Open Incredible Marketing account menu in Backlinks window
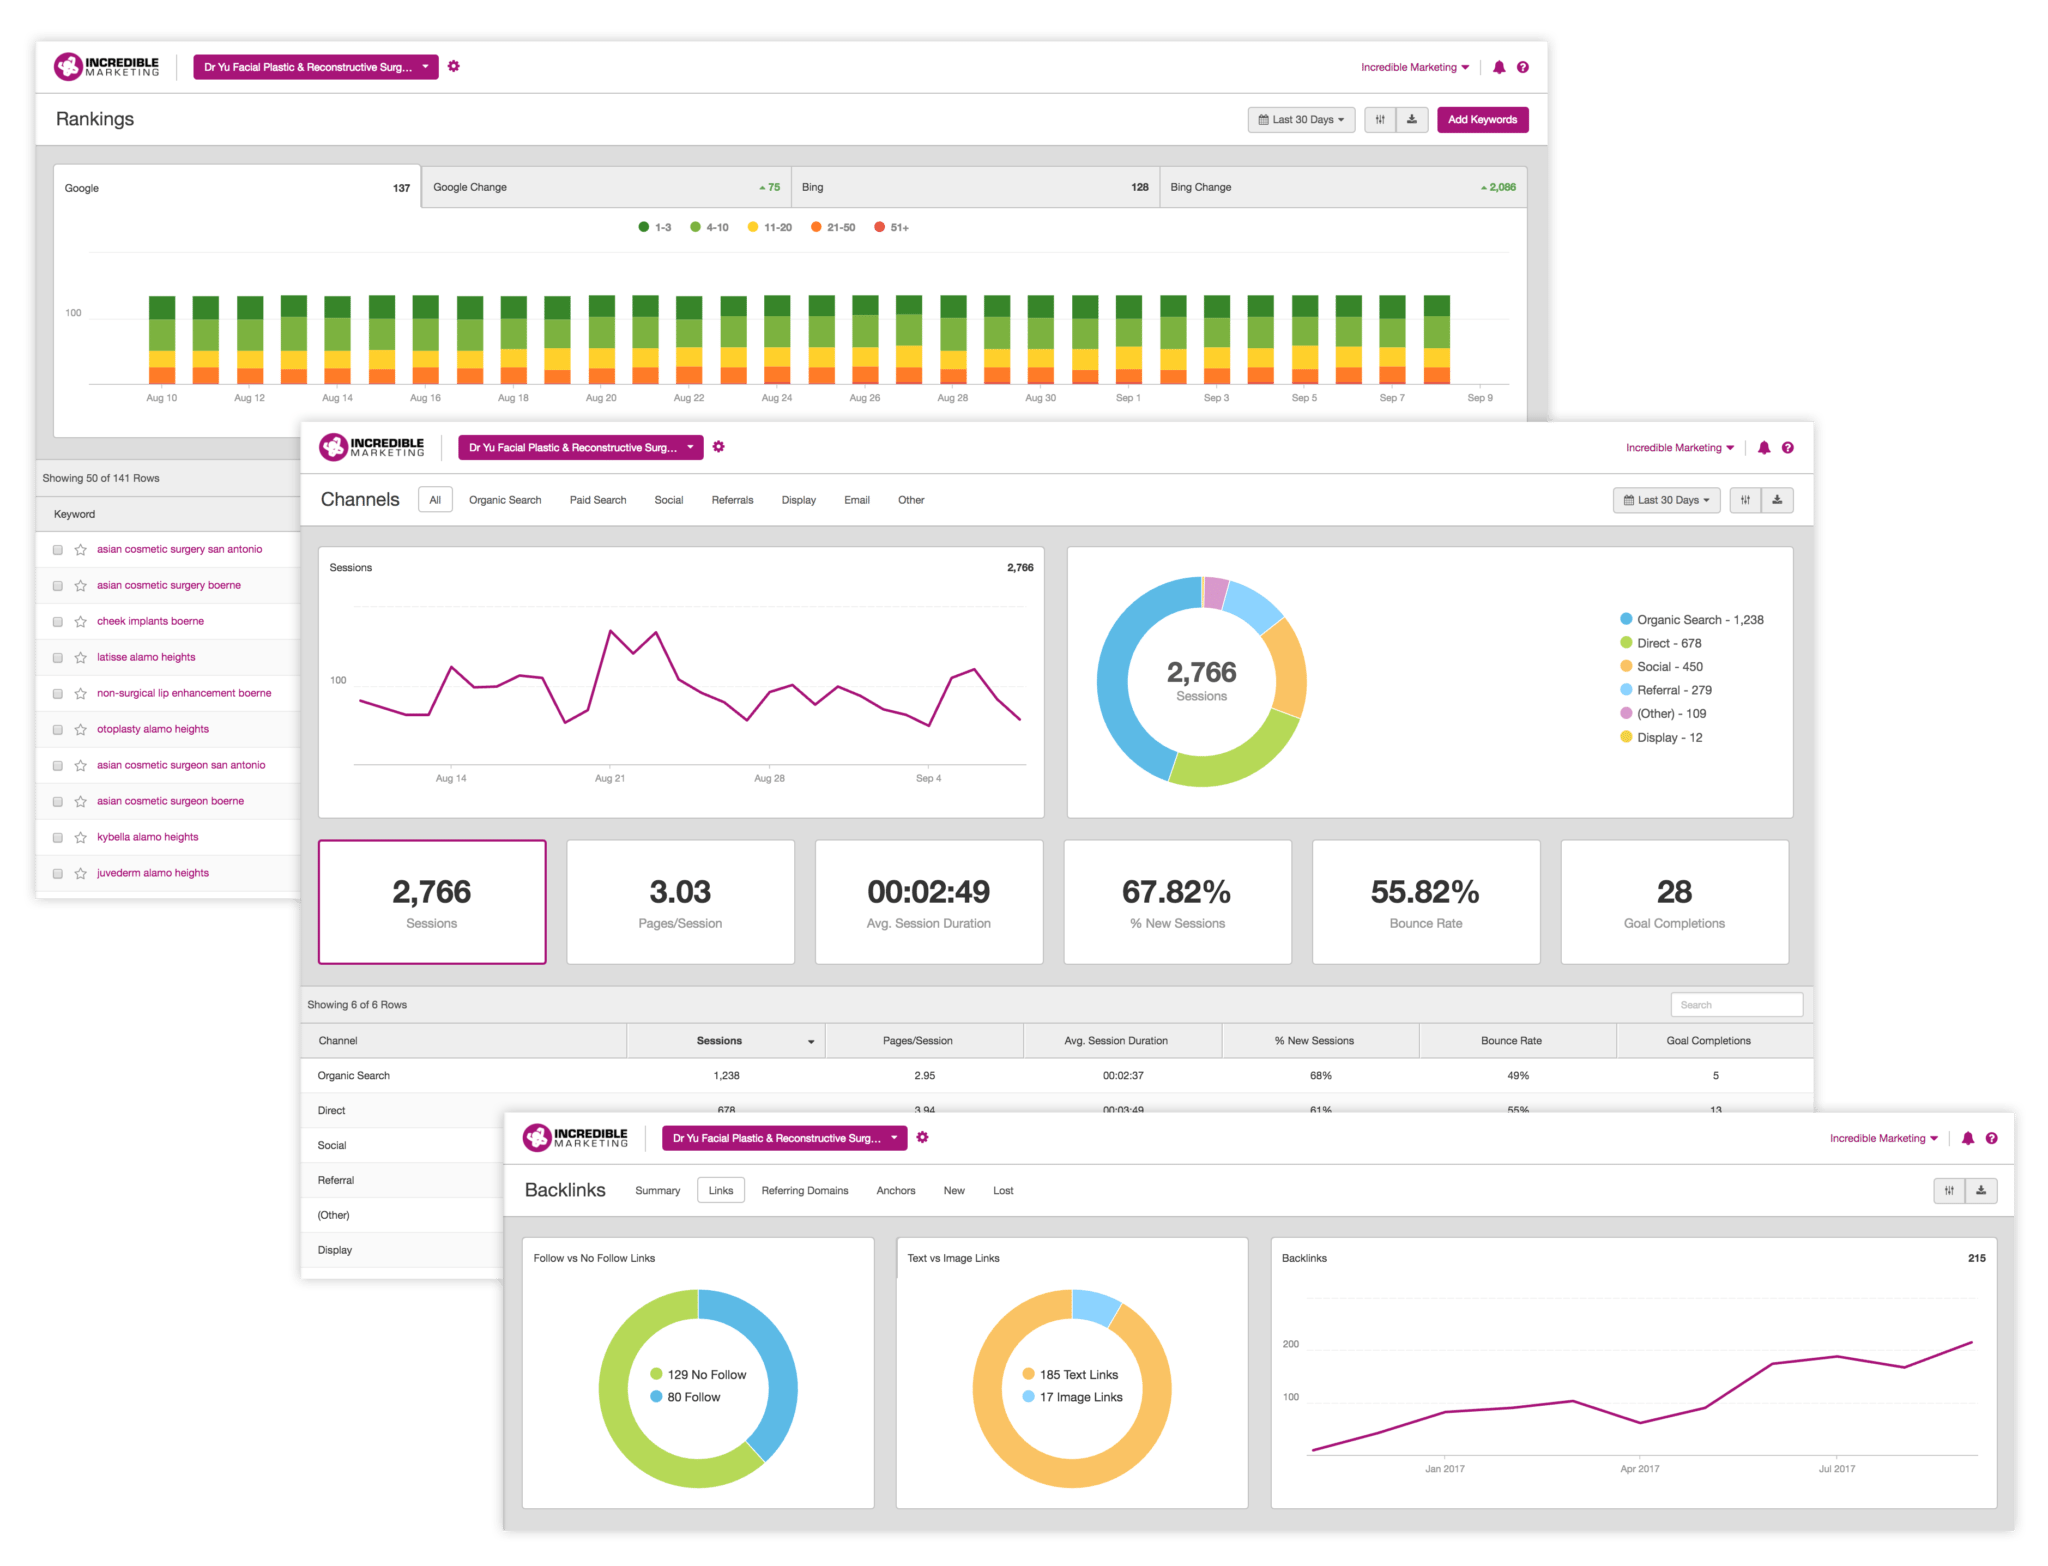This screenshot has height=1566, width=2048. tap(1884, 1138)
